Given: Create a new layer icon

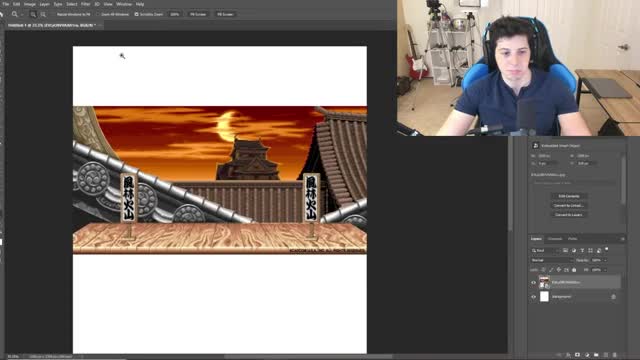Looking at the screenshot, I should click(x=605, y=355).
